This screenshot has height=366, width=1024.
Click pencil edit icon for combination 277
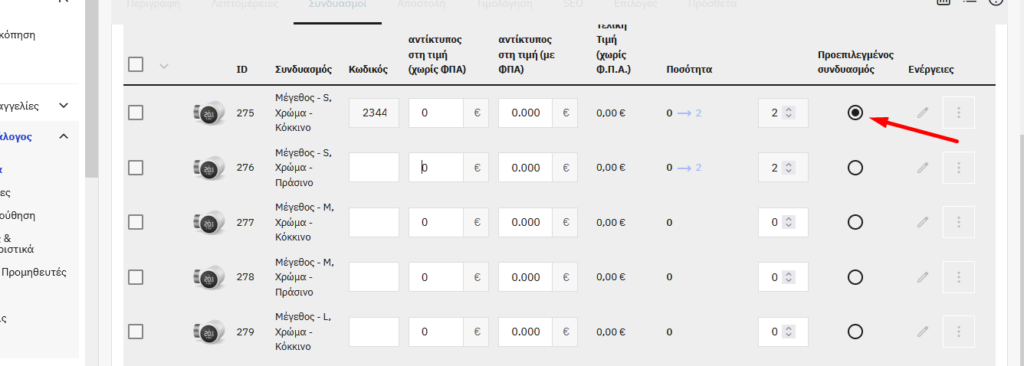(922, 222)
